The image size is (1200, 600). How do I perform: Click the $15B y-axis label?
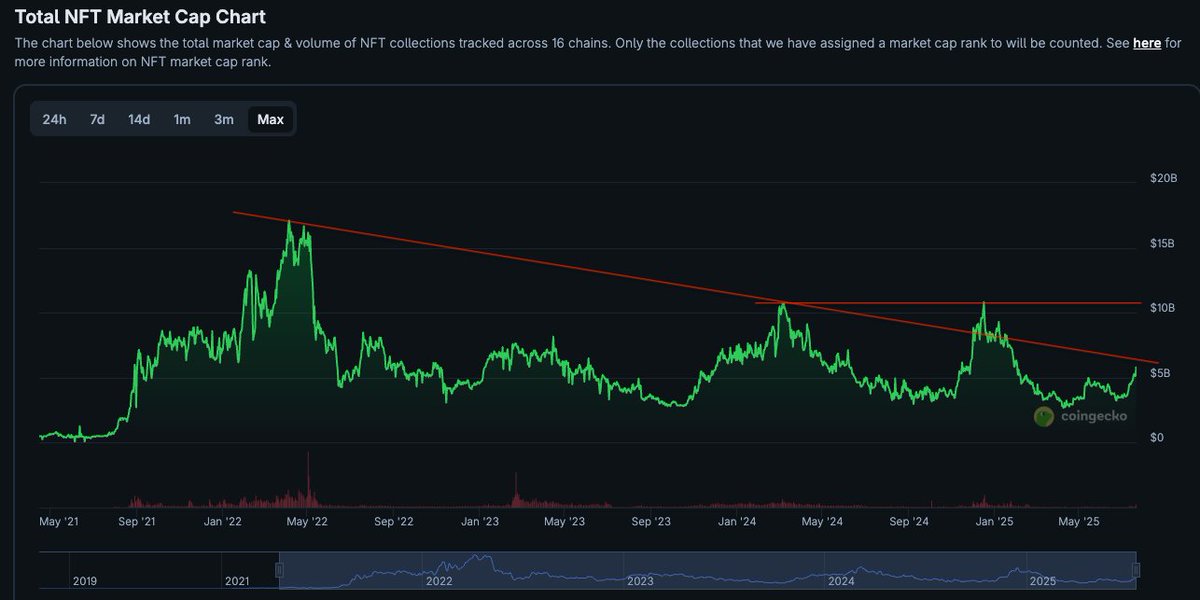click(x=1163, y=244)
